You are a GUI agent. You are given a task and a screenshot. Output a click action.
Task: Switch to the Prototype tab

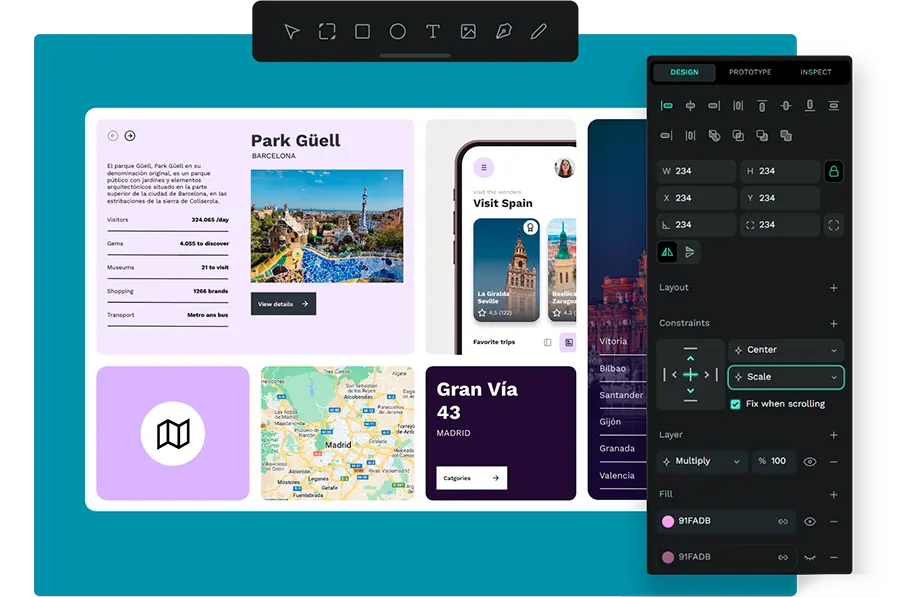pyautogui.click(x=750, y=72)
